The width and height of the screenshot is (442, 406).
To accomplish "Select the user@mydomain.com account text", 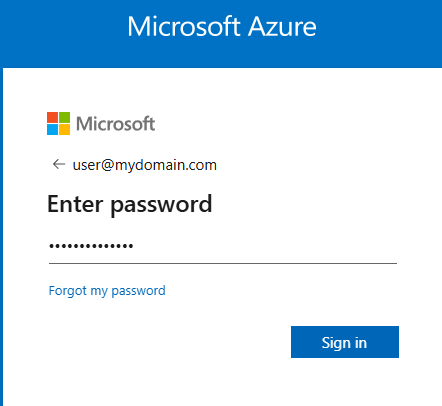I will tap(145, 165).
